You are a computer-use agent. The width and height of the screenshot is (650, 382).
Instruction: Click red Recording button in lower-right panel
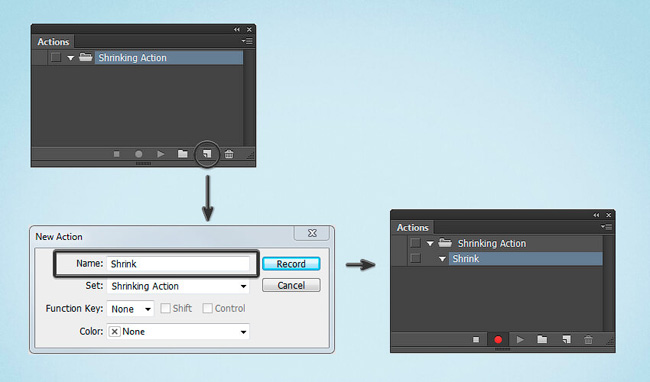498,340
